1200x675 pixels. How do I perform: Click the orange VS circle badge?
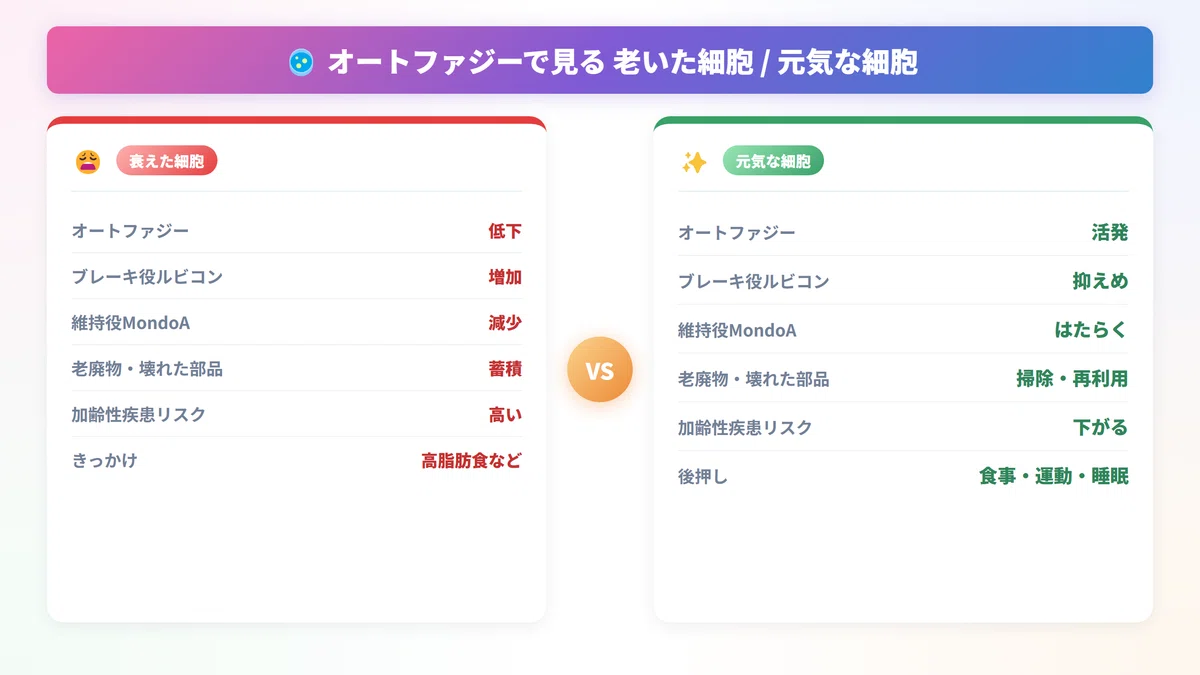[600, 370]
